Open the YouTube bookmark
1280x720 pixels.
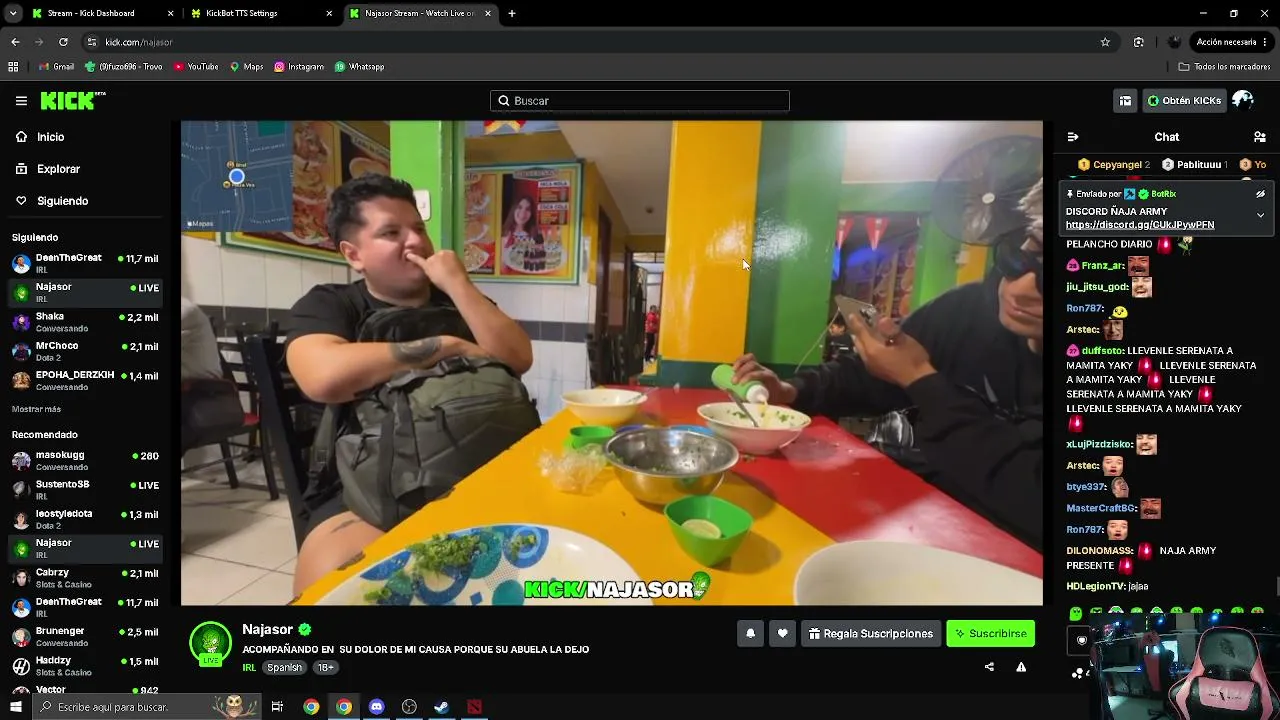click(196, 67)
